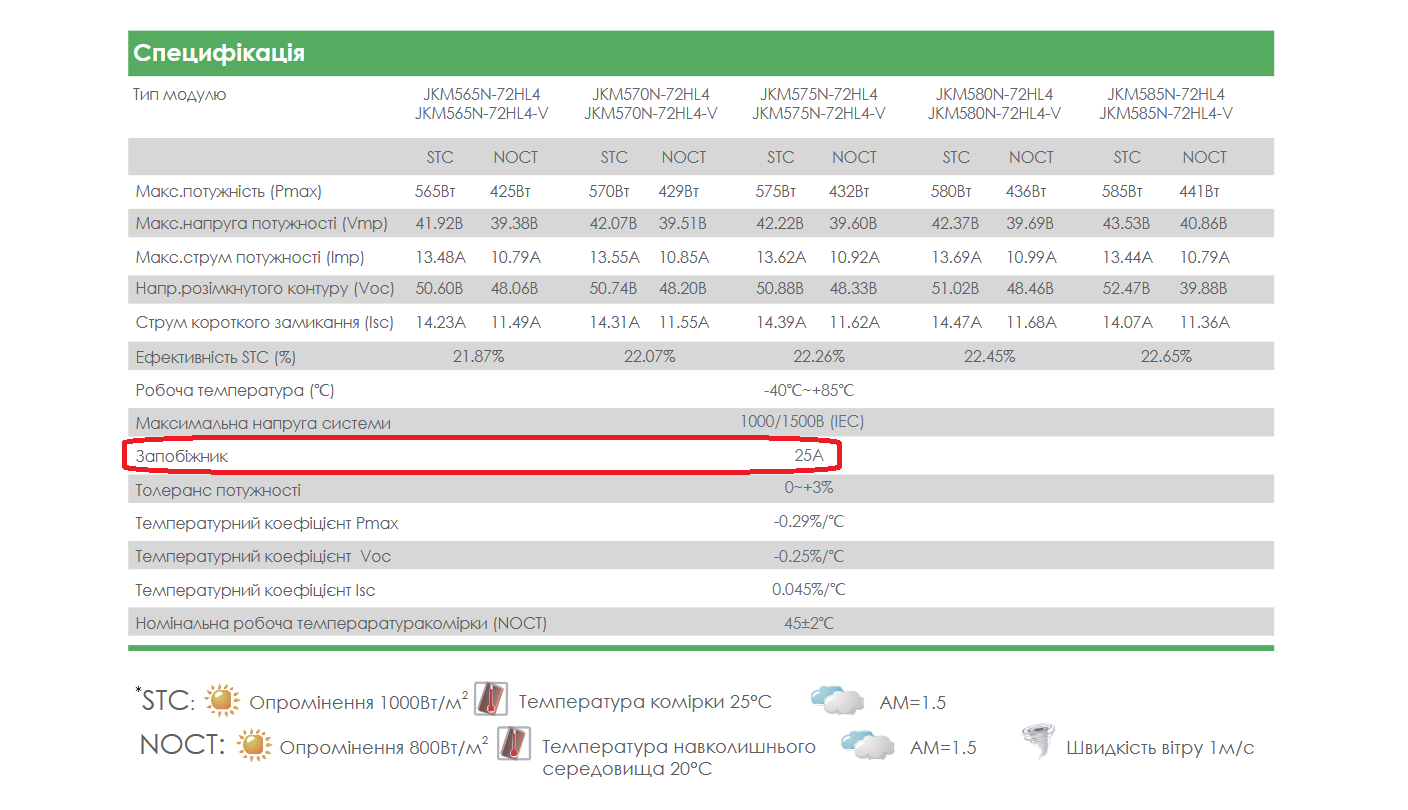Click the cloud icon in the NOCT row

pyautogui.click(x=867, y=744)
